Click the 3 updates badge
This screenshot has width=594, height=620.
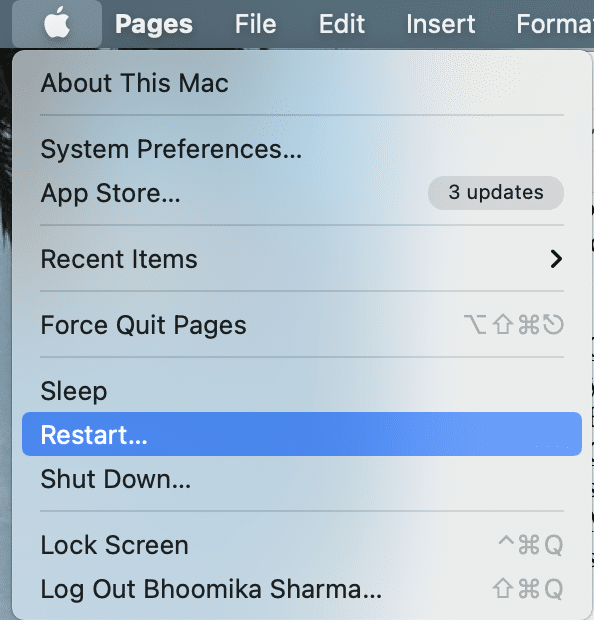[496, 193]
